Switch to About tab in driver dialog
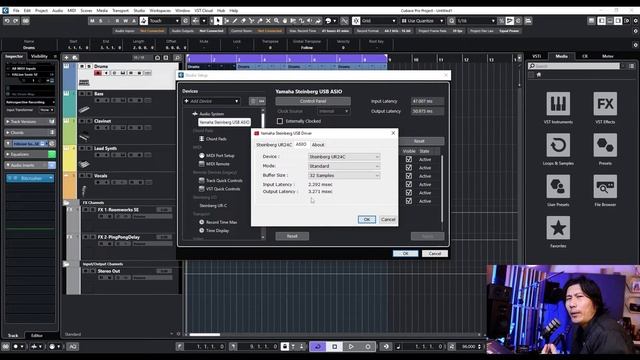The image size is (640, 360). pyautogui.click(x=318, y=145)
